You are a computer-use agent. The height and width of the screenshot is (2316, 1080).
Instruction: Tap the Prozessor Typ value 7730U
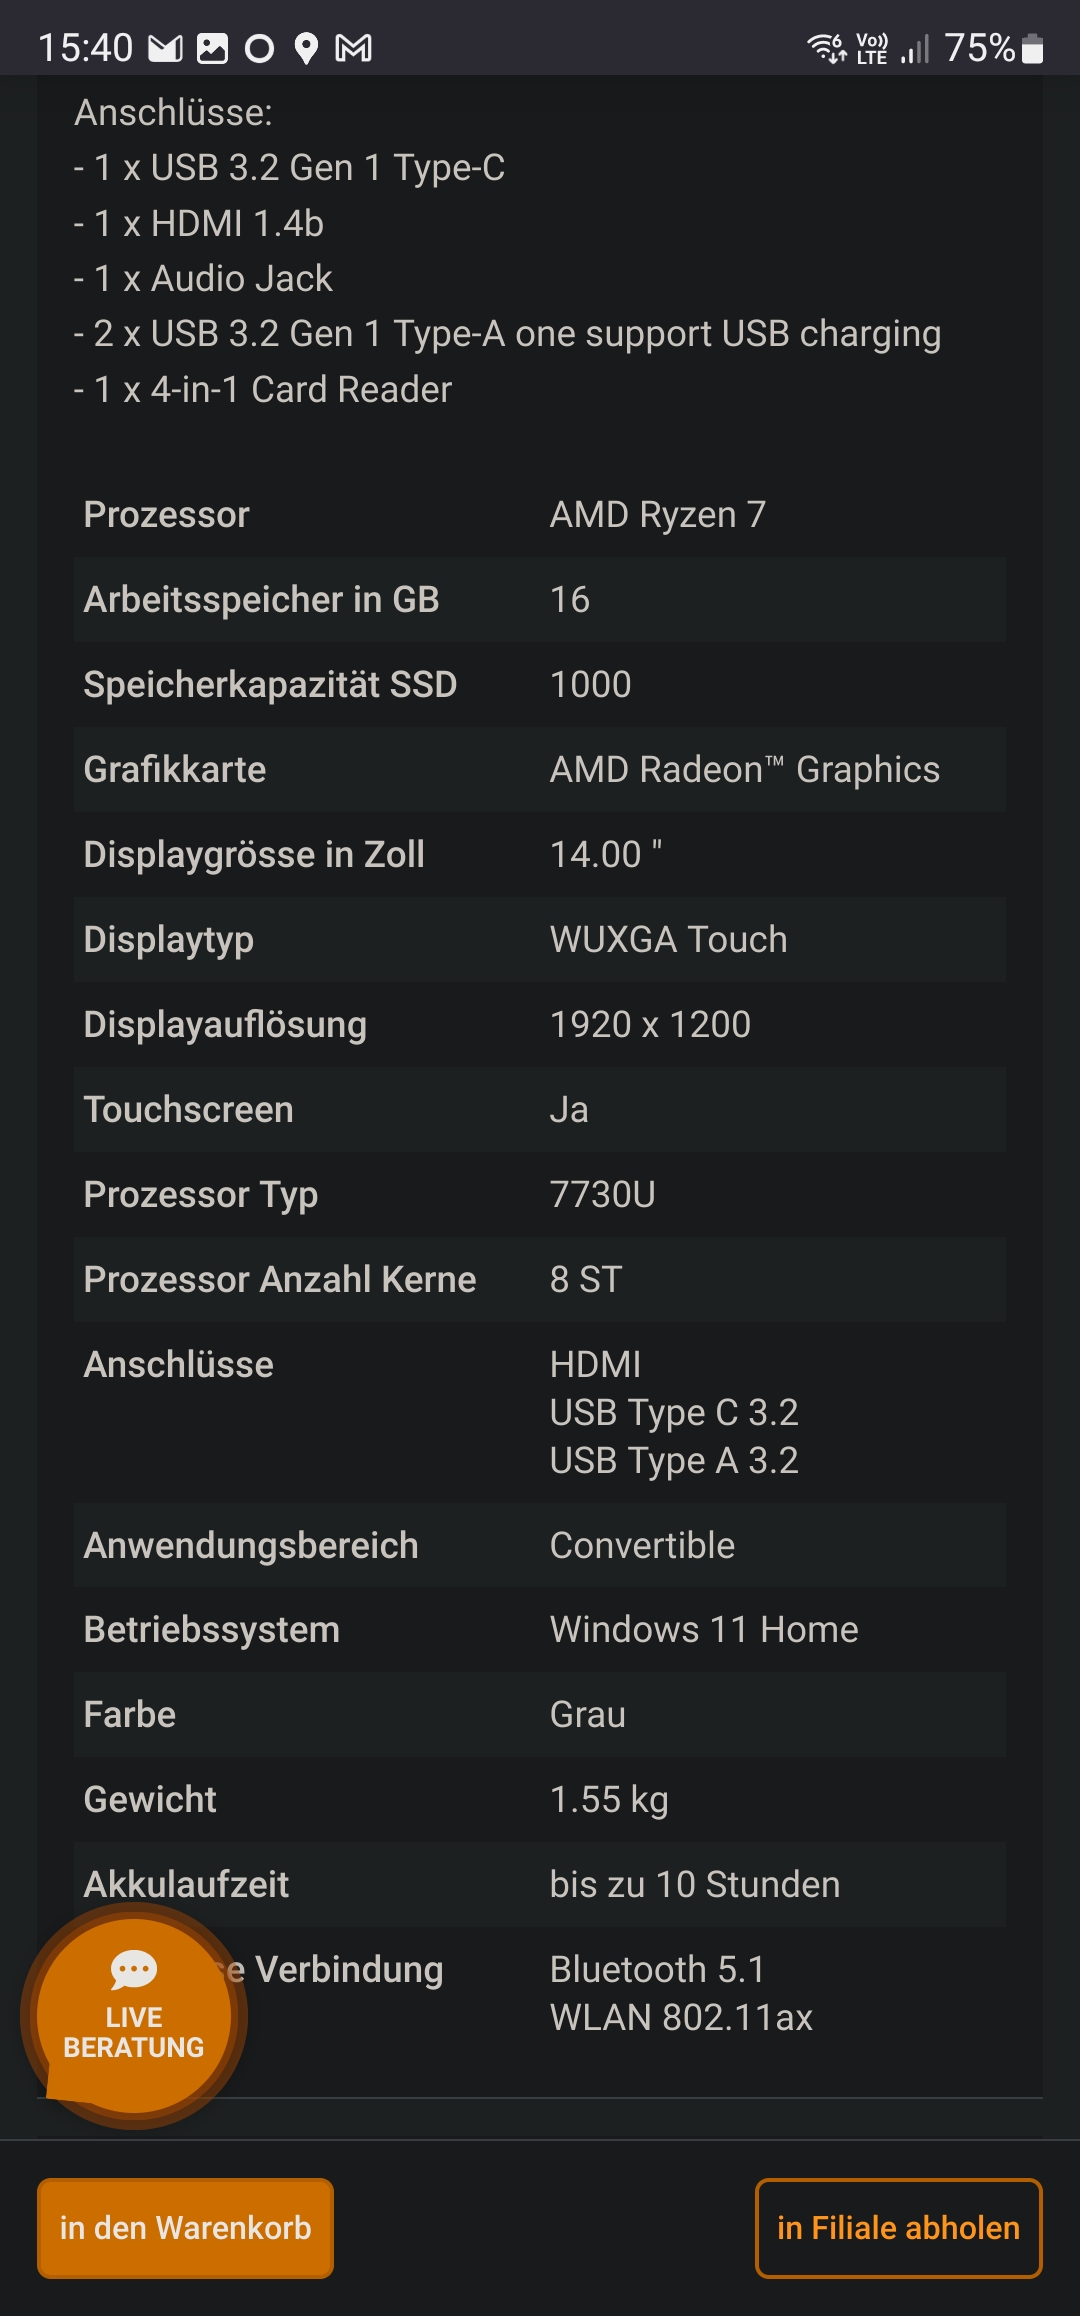602,1195
